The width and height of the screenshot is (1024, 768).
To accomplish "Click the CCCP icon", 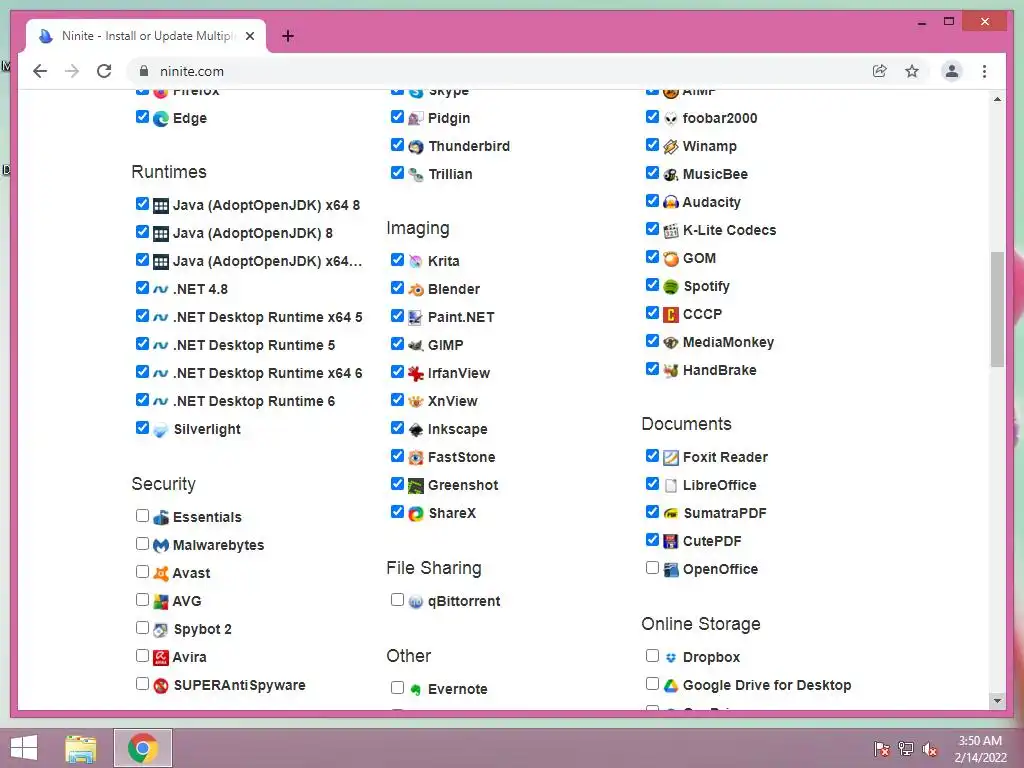I will [x=671, y=315].
